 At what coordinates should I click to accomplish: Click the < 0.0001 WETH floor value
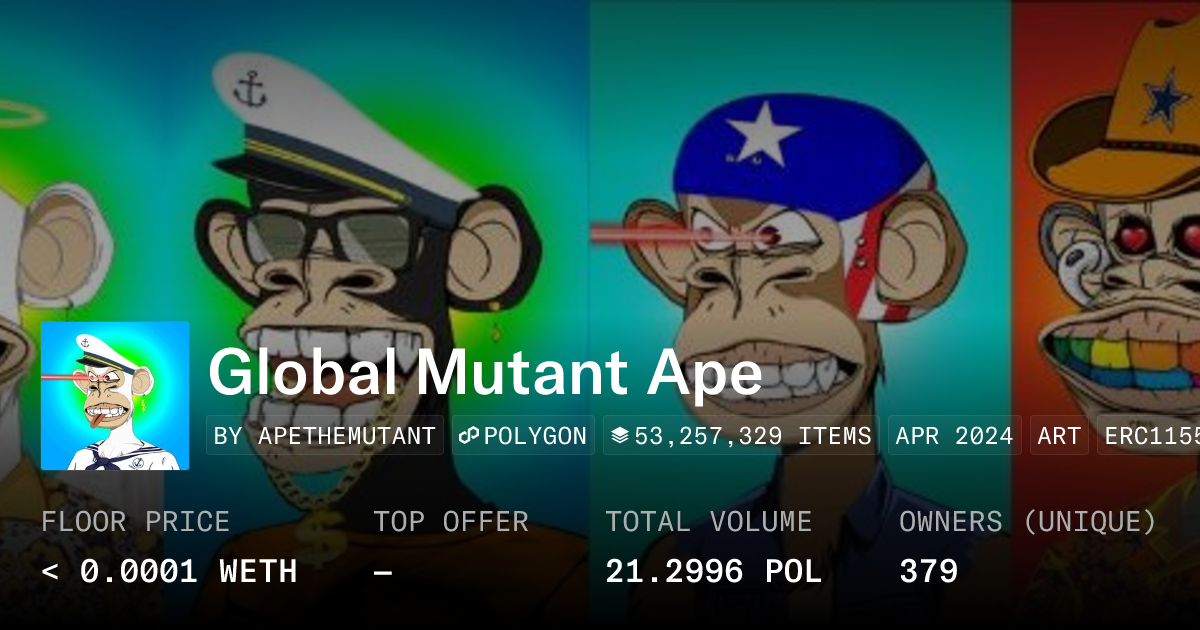click(169, 571)
